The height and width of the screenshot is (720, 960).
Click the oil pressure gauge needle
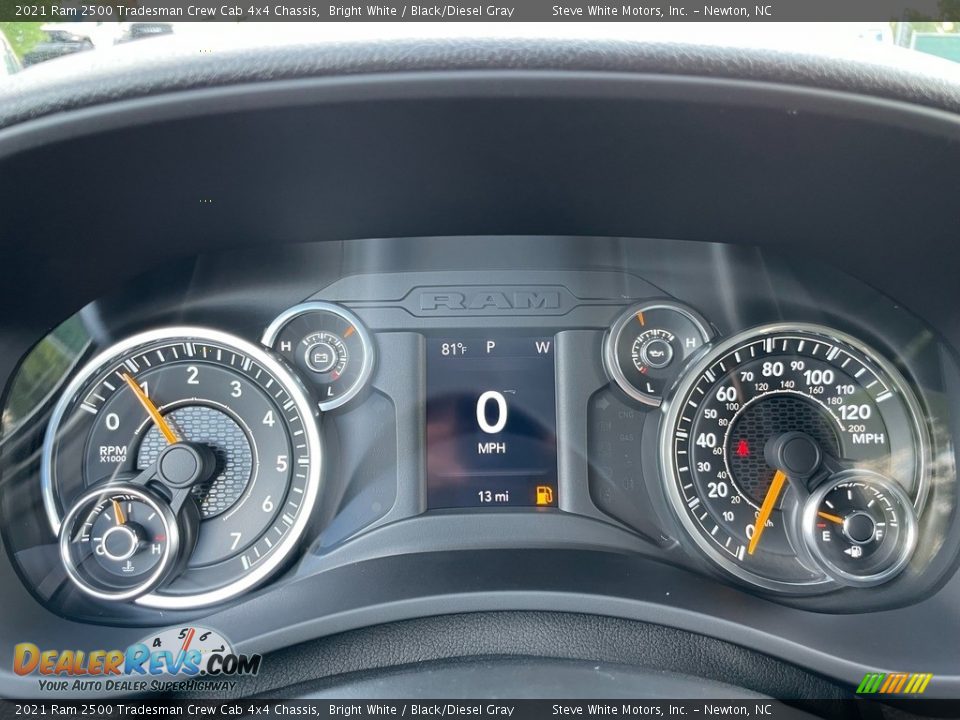pos(640,318)
